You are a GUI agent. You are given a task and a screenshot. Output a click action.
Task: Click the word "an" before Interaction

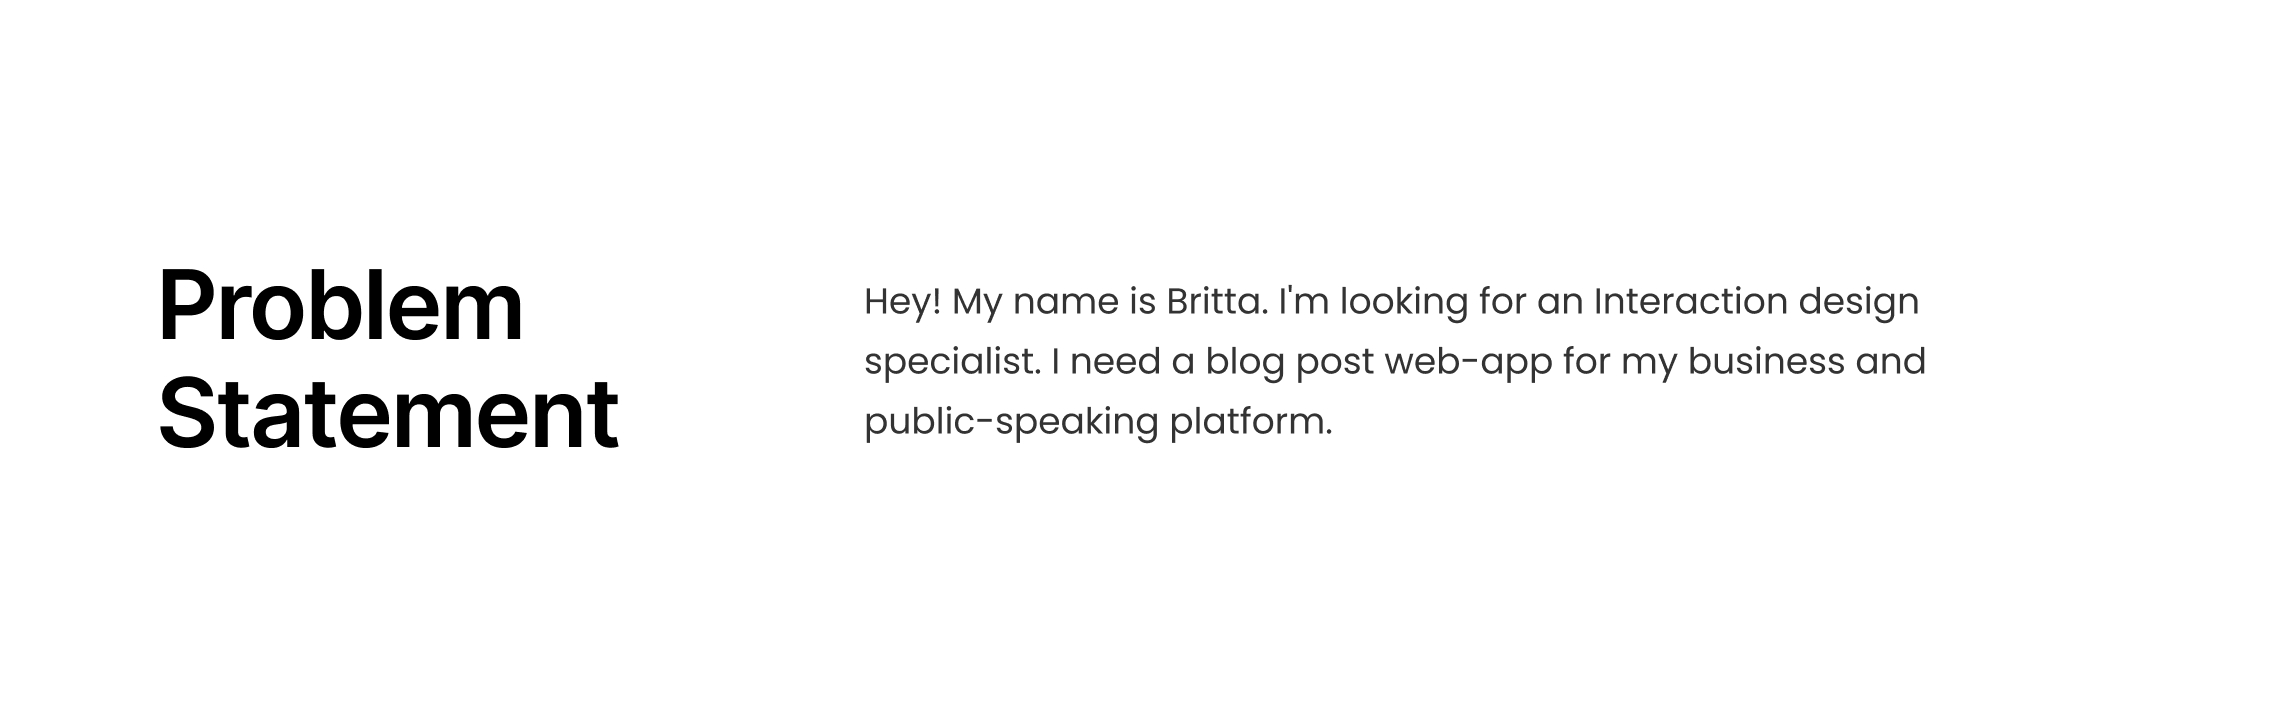point(1559,302)
